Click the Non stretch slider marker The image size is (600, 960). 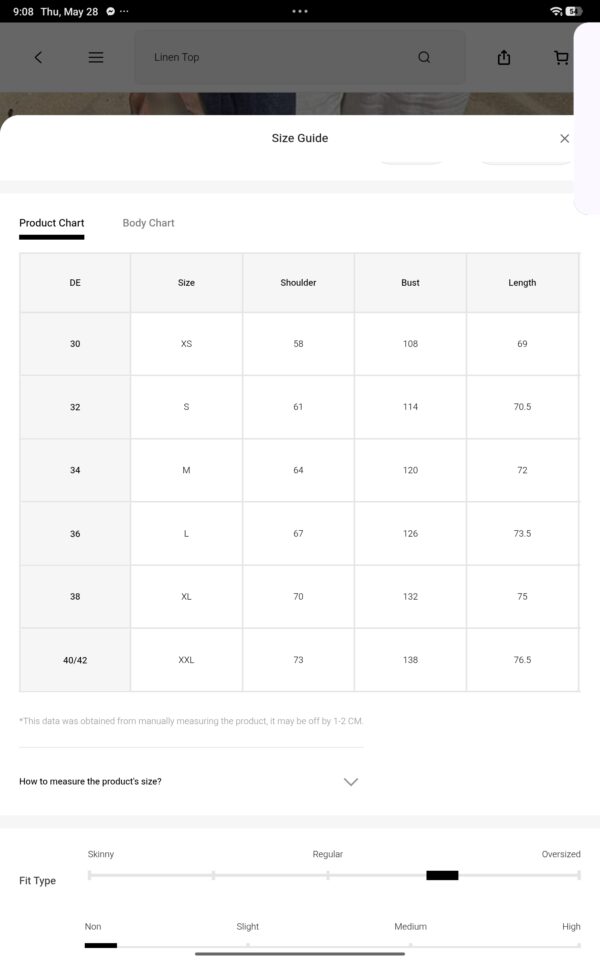tap(100, 945)
